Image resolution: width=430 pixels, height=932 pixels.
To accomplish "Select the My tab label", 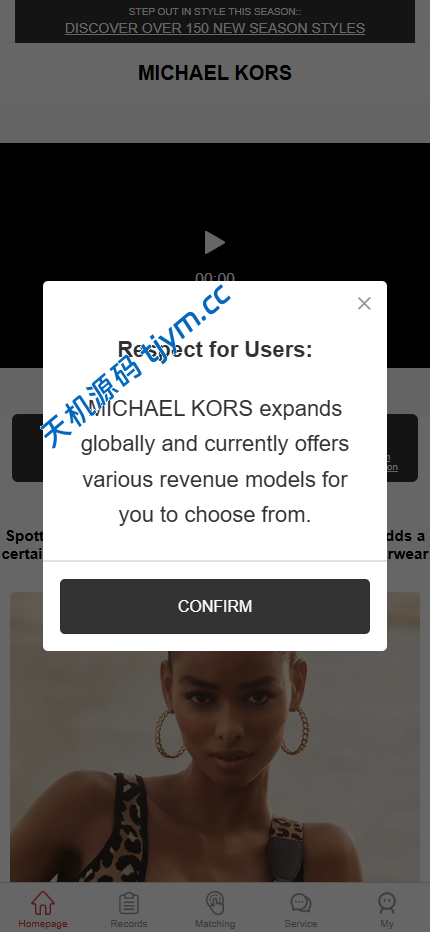I will click(x=387, y=924).
